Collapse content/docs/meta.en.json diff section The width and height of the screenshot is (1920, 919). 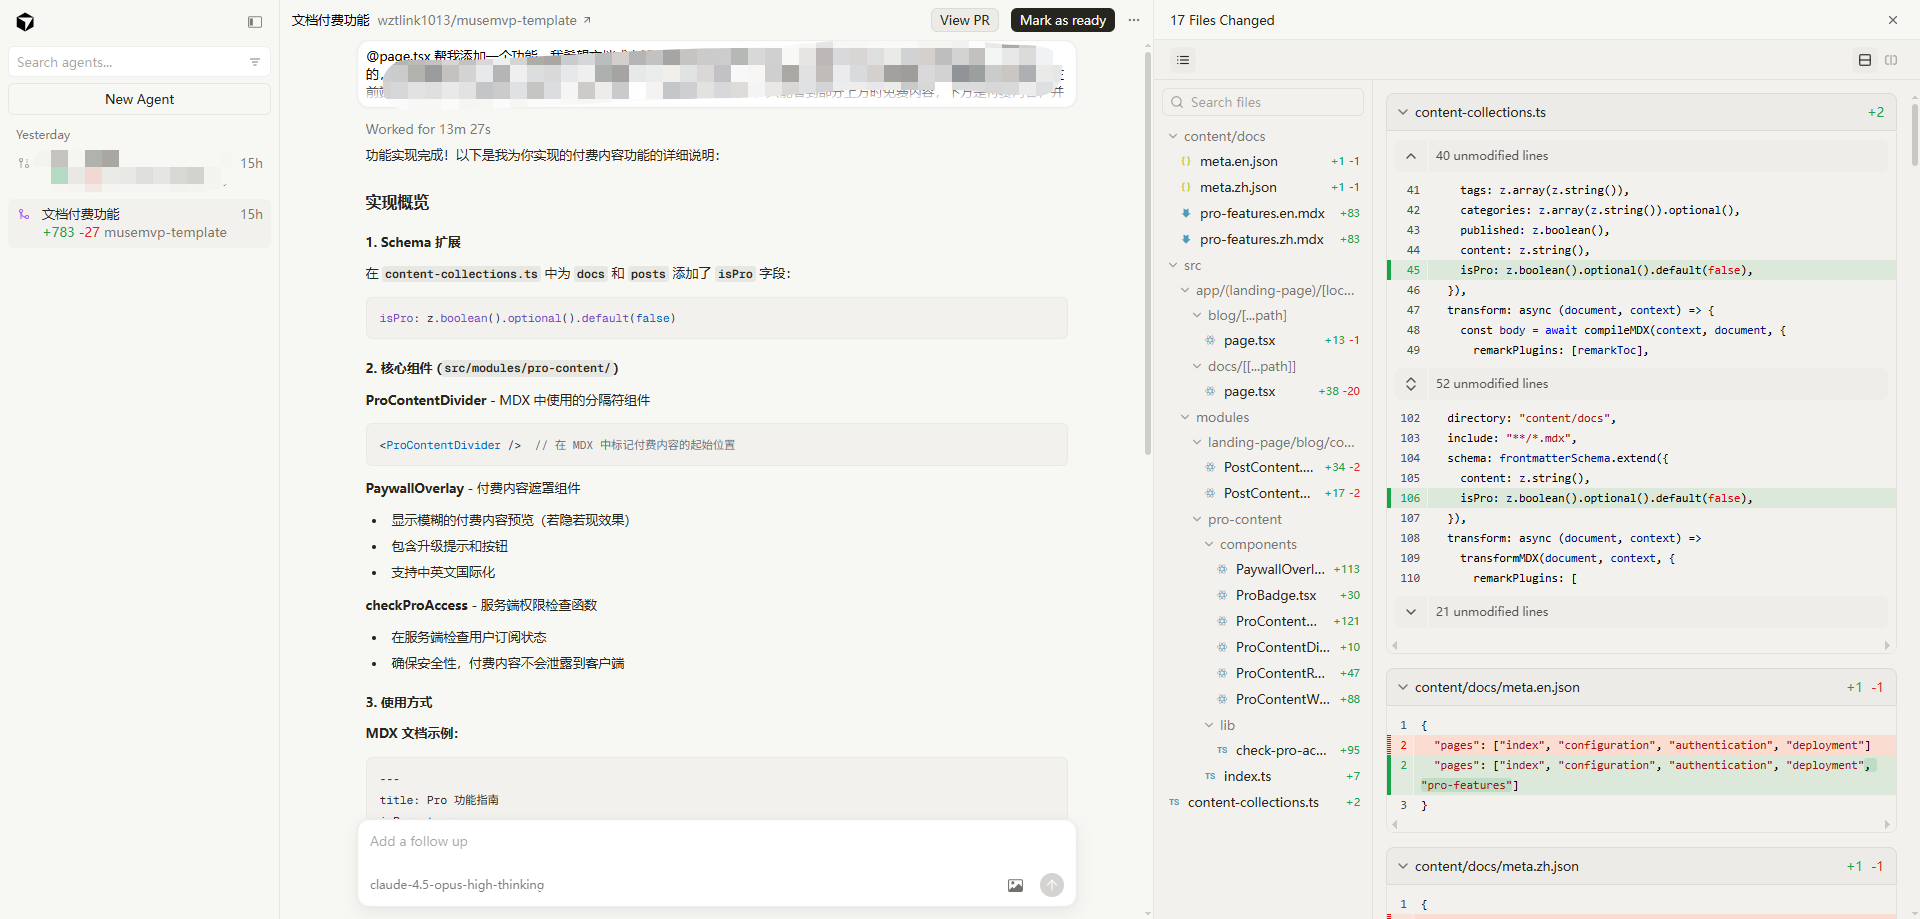1403,687
